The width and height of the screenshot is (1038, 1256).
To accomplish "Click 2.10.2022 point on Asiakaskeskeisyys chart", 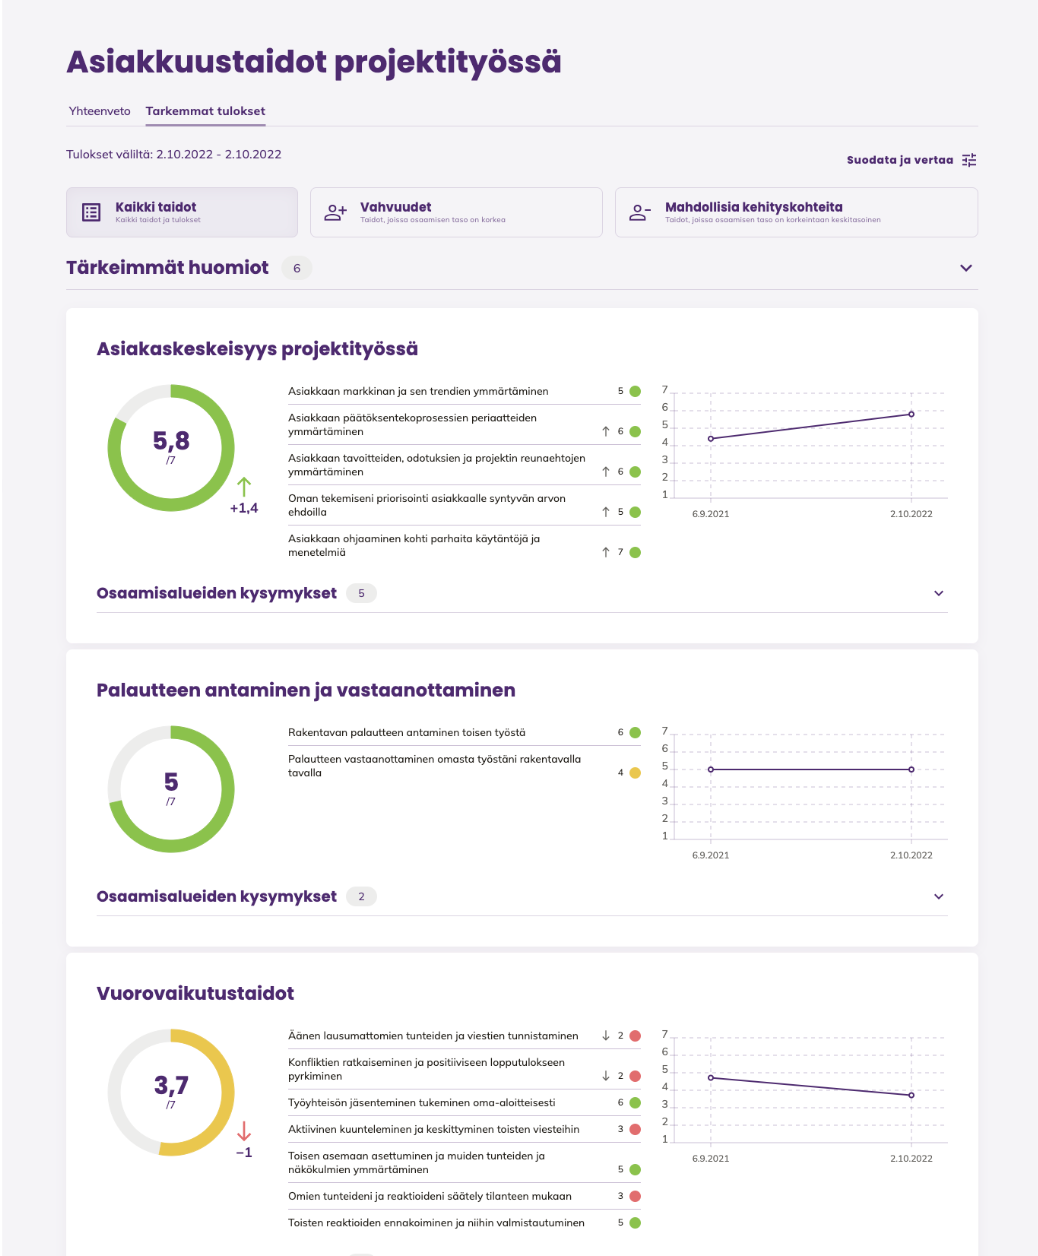I will pos(911,414).
